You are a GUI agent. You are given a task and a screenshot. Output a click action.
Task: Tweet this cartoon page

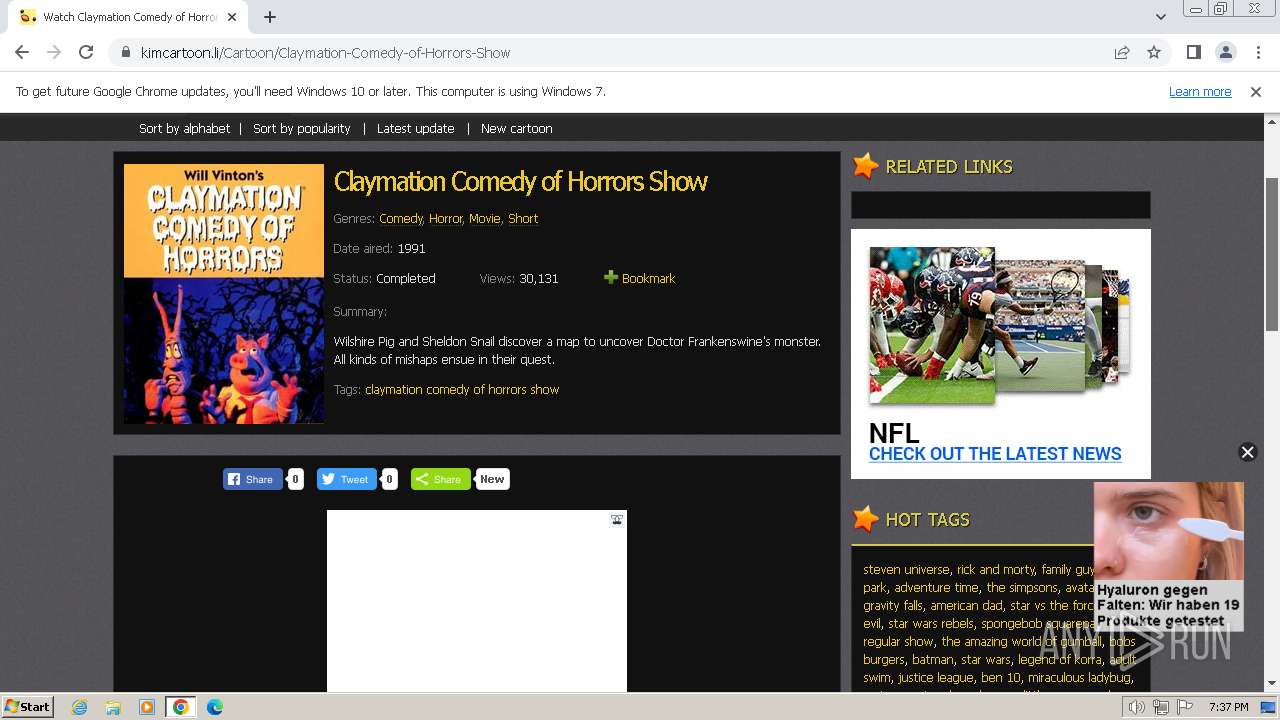coord(346,479)
